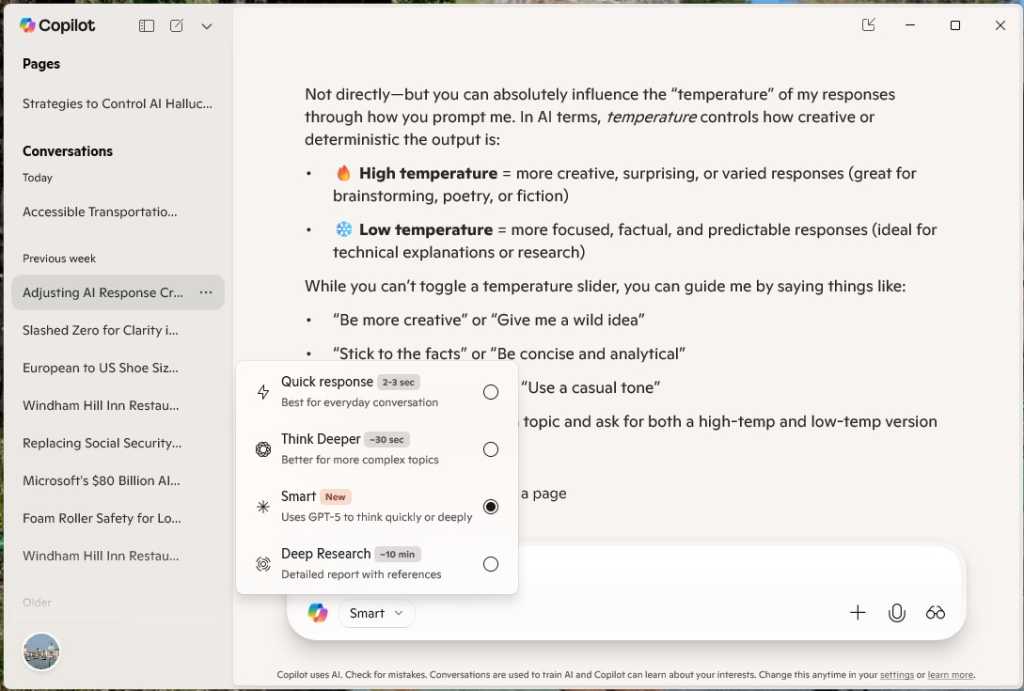Open the plus attachment icon
This screenshot has width=1024, height=691.
click(x=857, y=613)
